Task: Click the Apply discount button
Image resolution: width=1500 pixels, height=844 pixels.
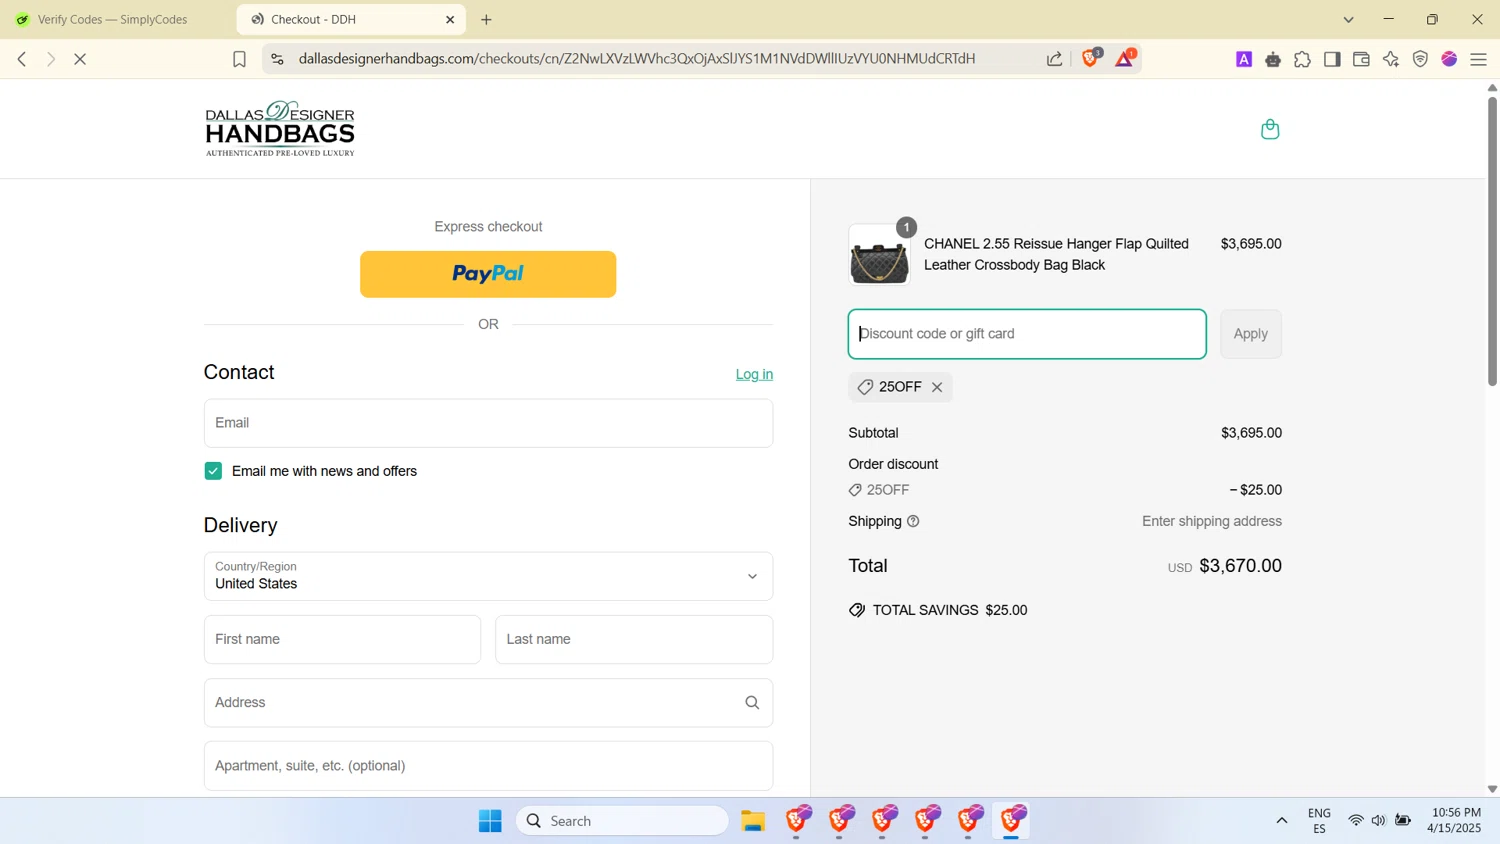Action: pyautogui.click(x=1250, y=334)
